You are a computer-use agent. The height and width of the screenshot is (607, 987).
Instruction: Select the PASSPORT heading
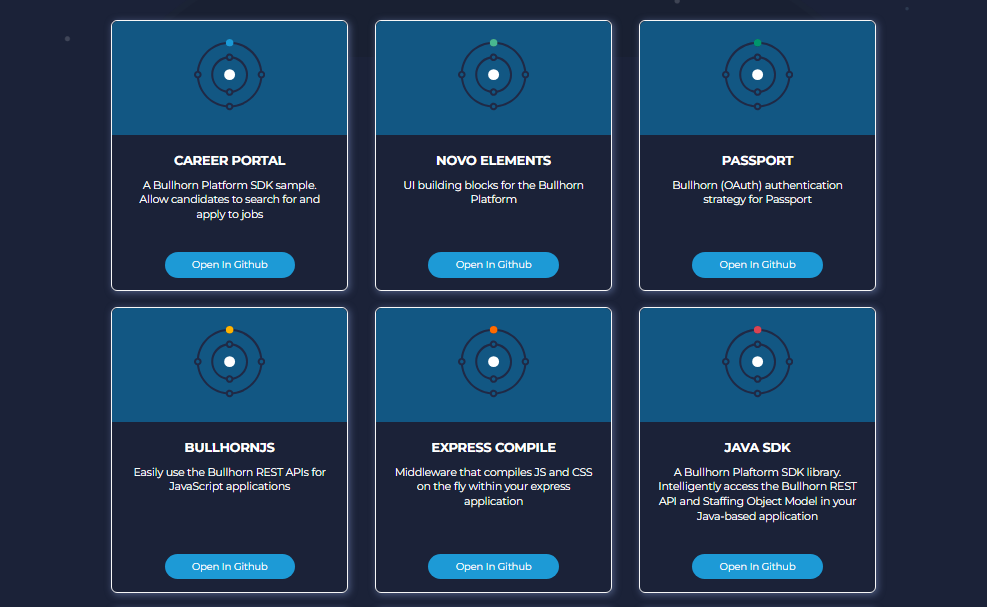click(x=757, y=161)
